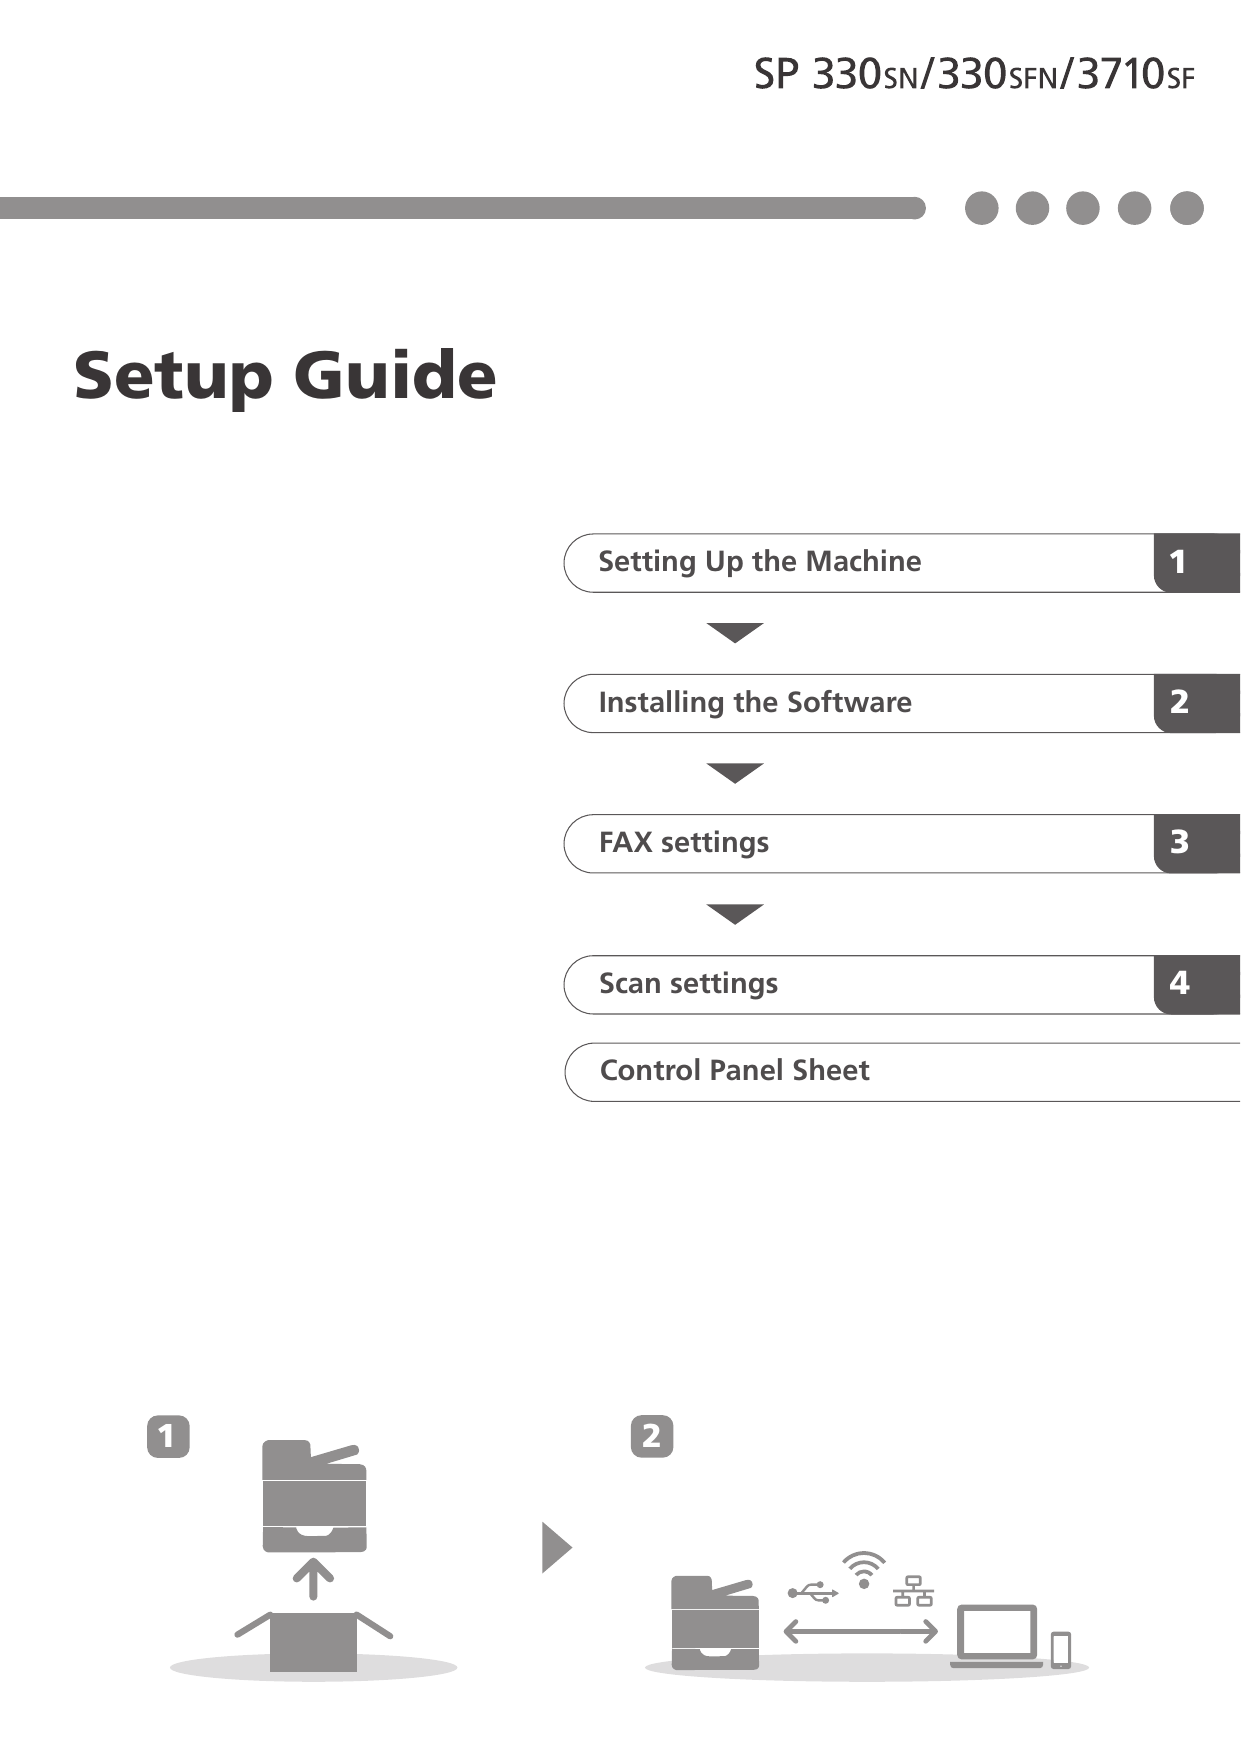Click the wired network icon
Screen dimensions: 1241x1754
[x=913, y=1590]
